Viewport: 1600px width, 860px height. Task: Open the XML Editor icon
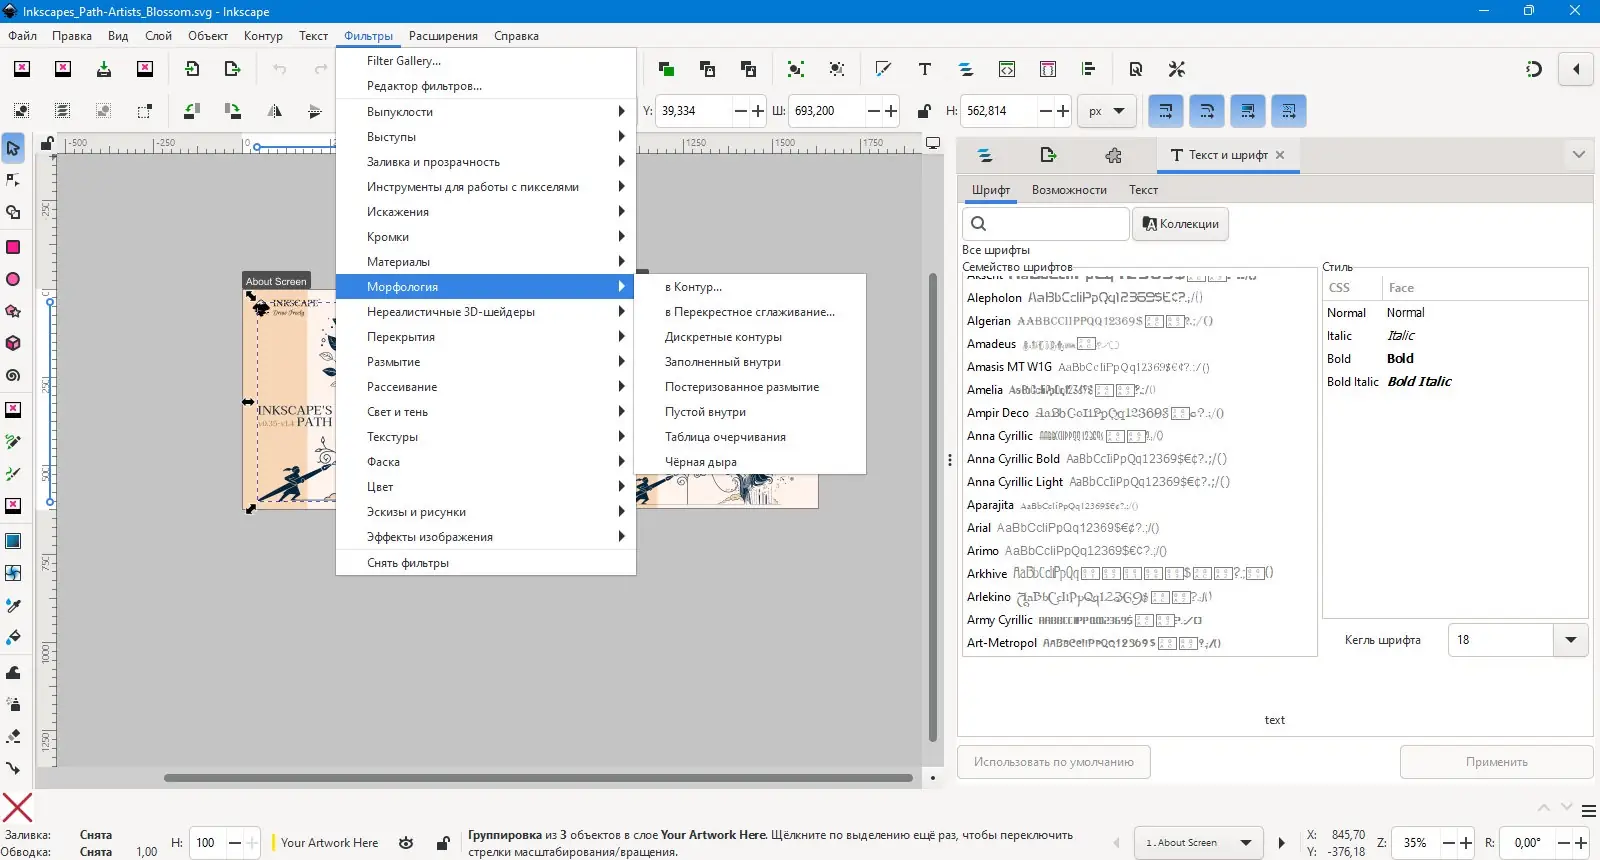pyautogui.click(x=1007, y=69)
